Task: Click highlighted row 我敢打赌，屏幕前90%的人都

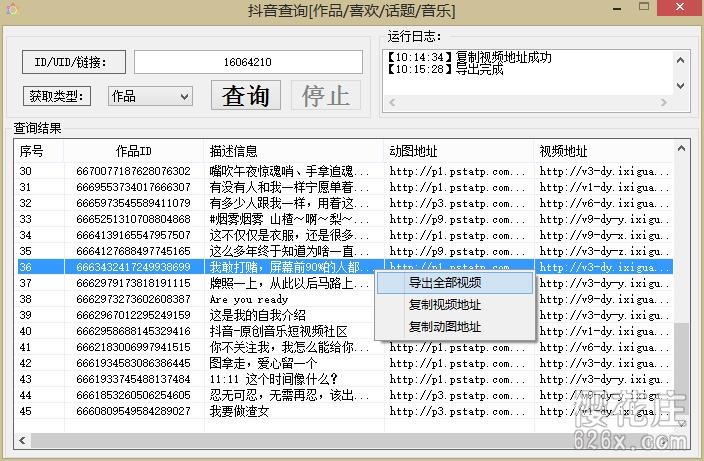Action: (345, 267)
